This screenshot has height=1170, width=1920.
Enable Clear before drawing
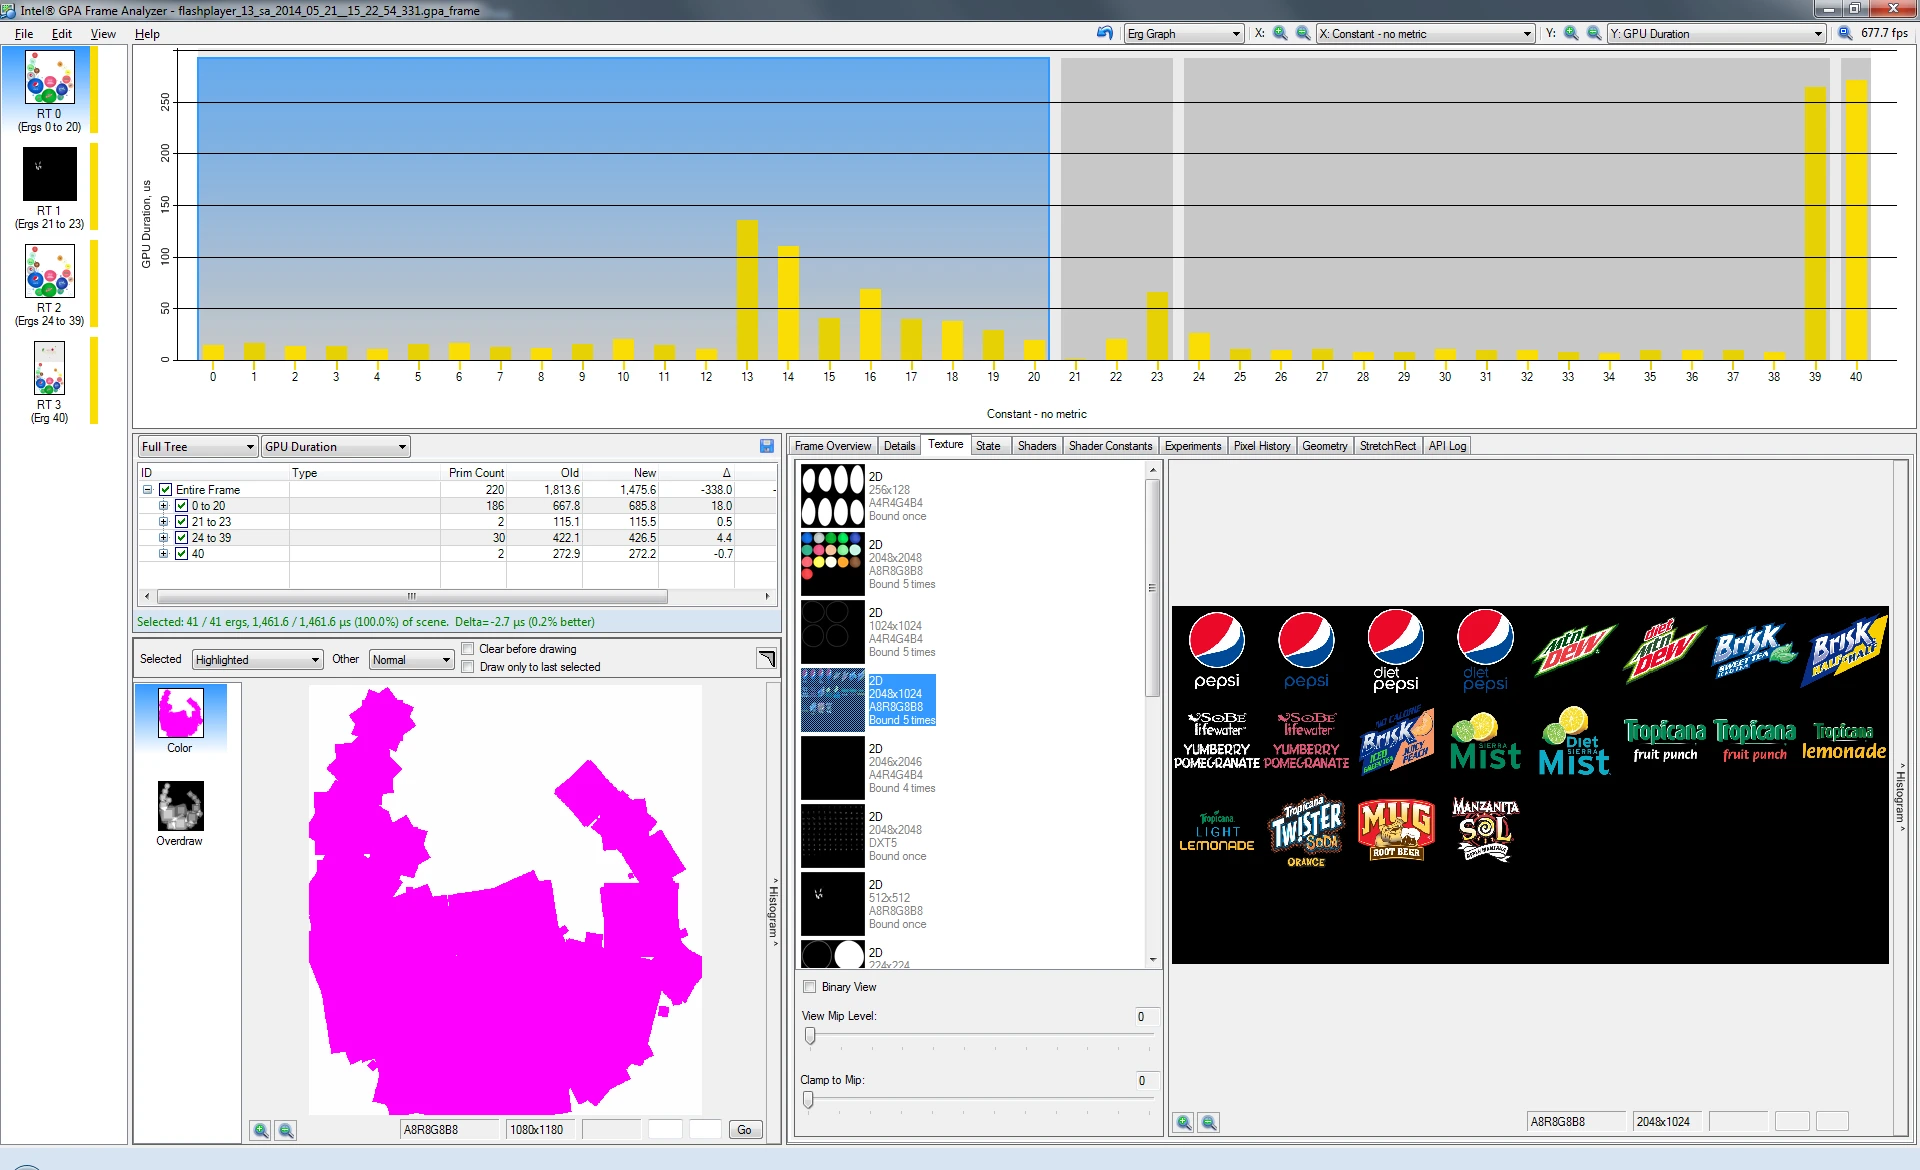click(x=467, y=649)
